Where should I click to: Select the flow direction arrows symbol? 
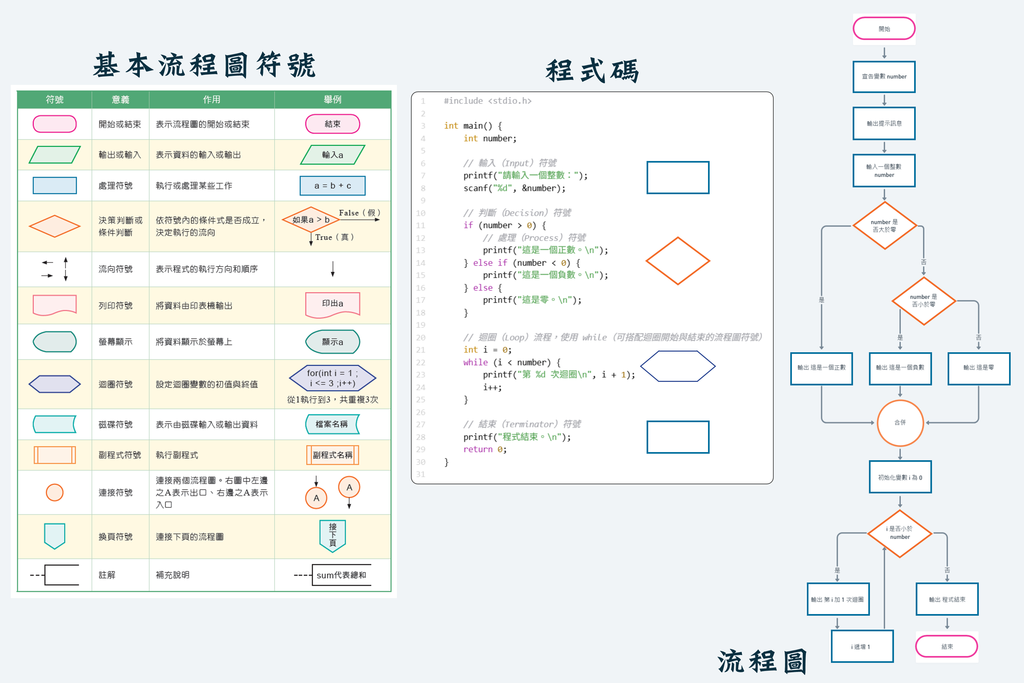[x=54, y=267]
